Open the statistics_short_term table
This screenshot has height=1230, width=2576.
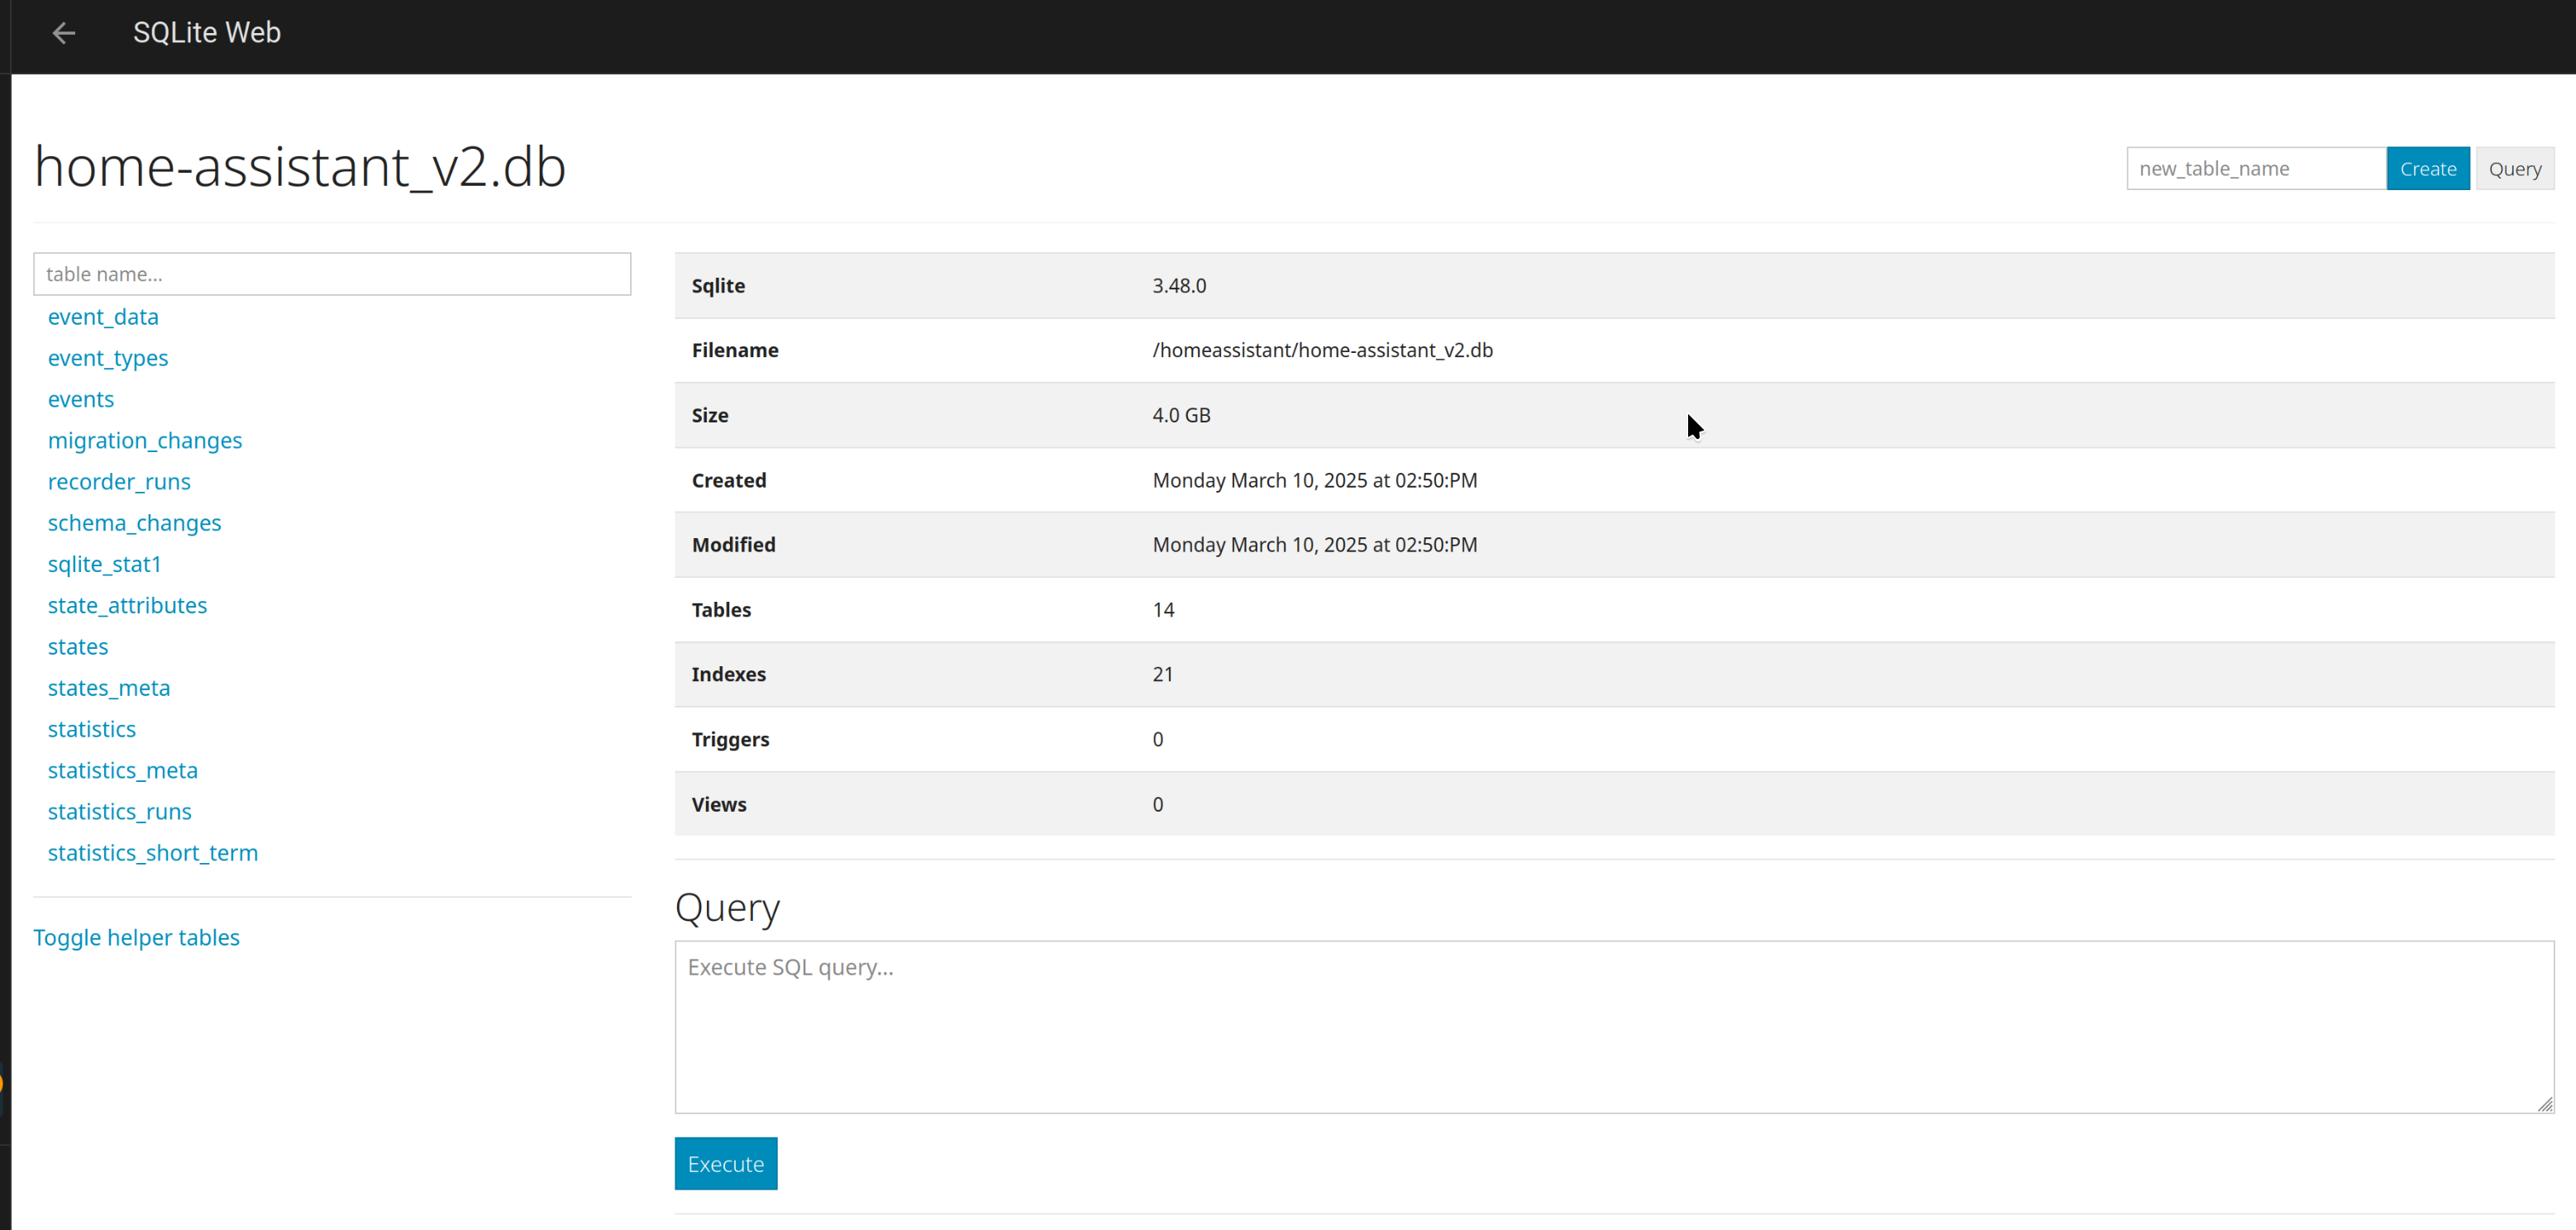[x=153, y=852]
